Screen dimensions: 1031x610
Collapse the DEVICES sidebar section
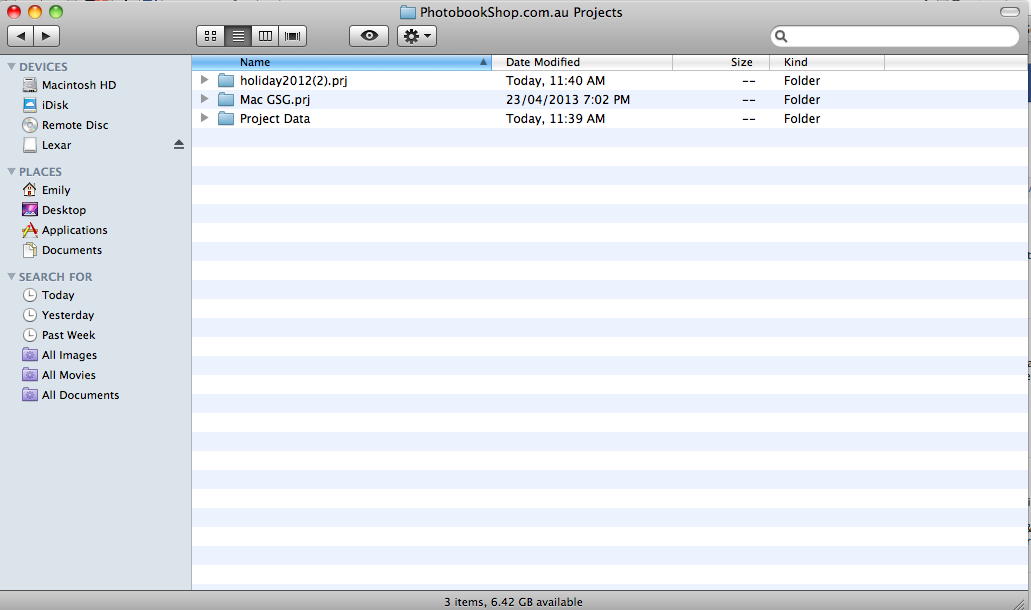pos(11,67)
